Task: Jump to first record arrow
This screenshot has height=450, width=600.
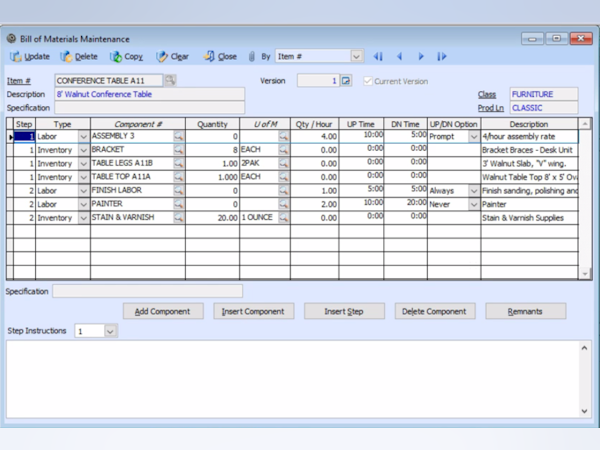Action: (378, 57)
